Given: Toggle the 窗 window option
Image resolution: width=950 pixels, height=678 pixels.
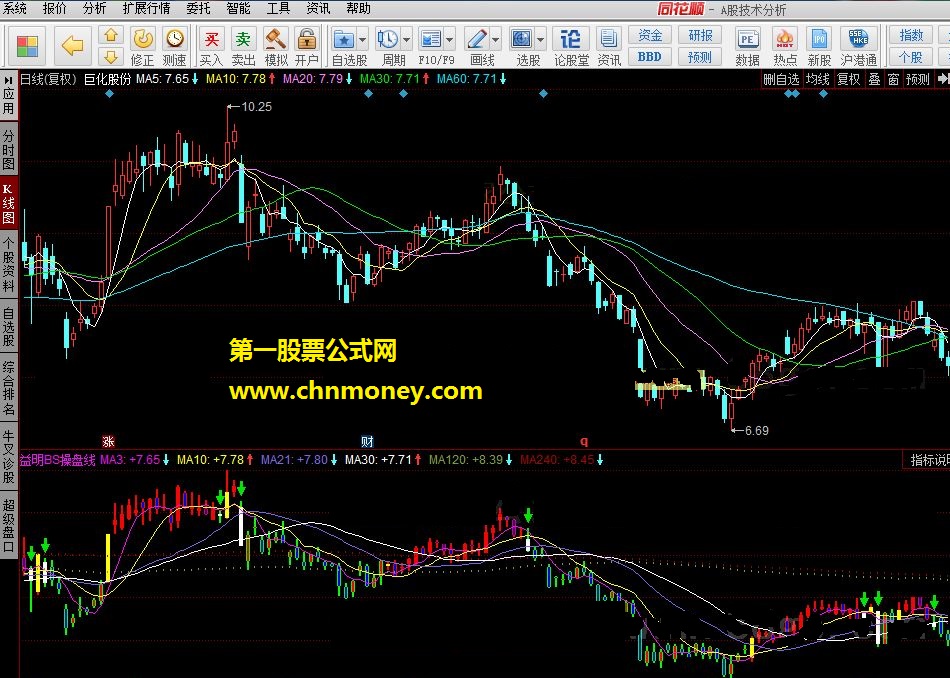Looking at the screenshot, I should coord(893,79).
